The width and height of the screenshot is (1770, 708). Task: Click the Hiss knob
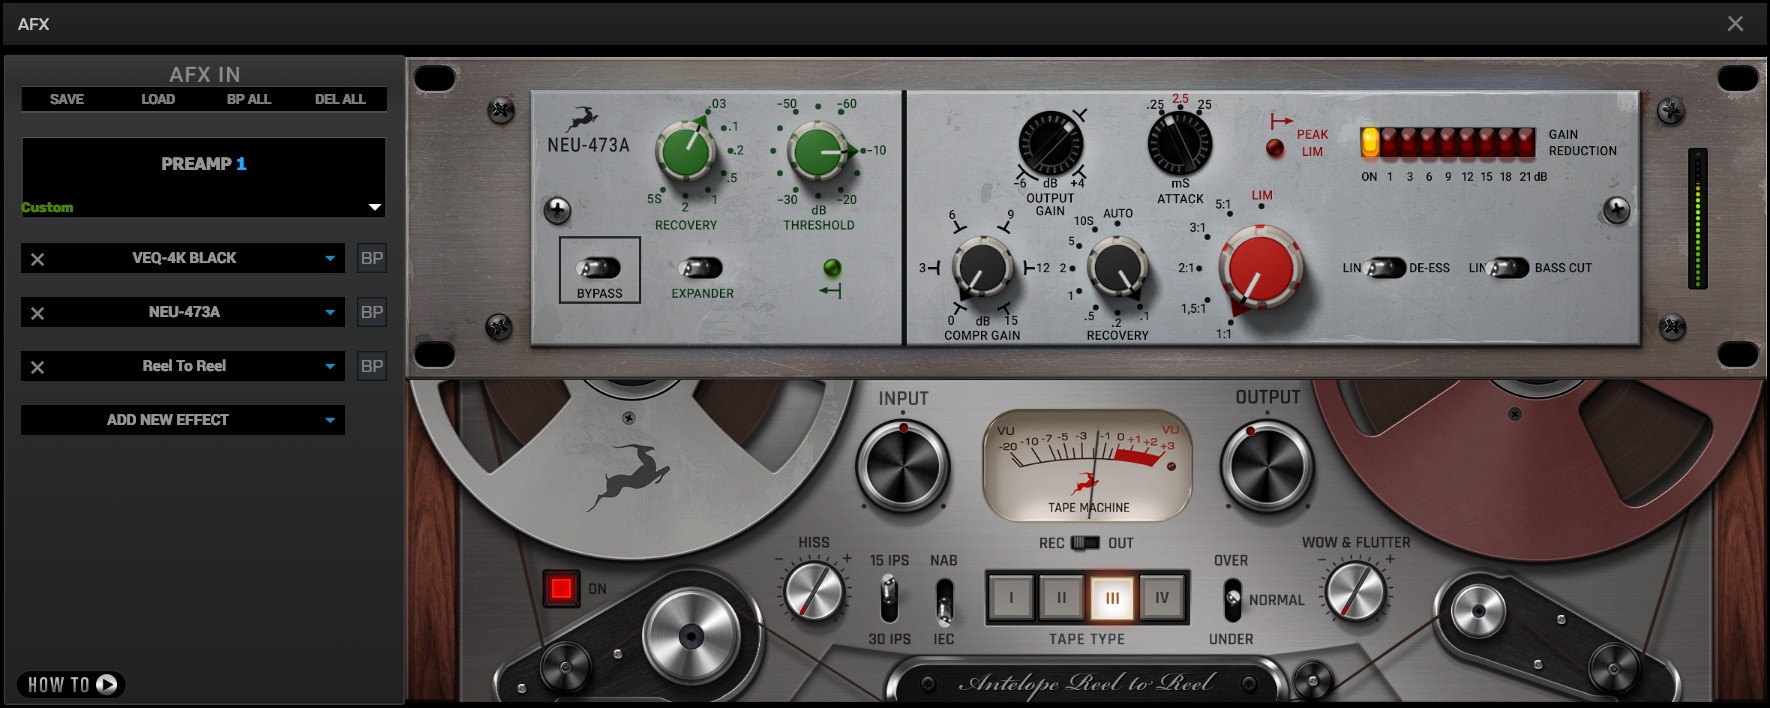815,591
